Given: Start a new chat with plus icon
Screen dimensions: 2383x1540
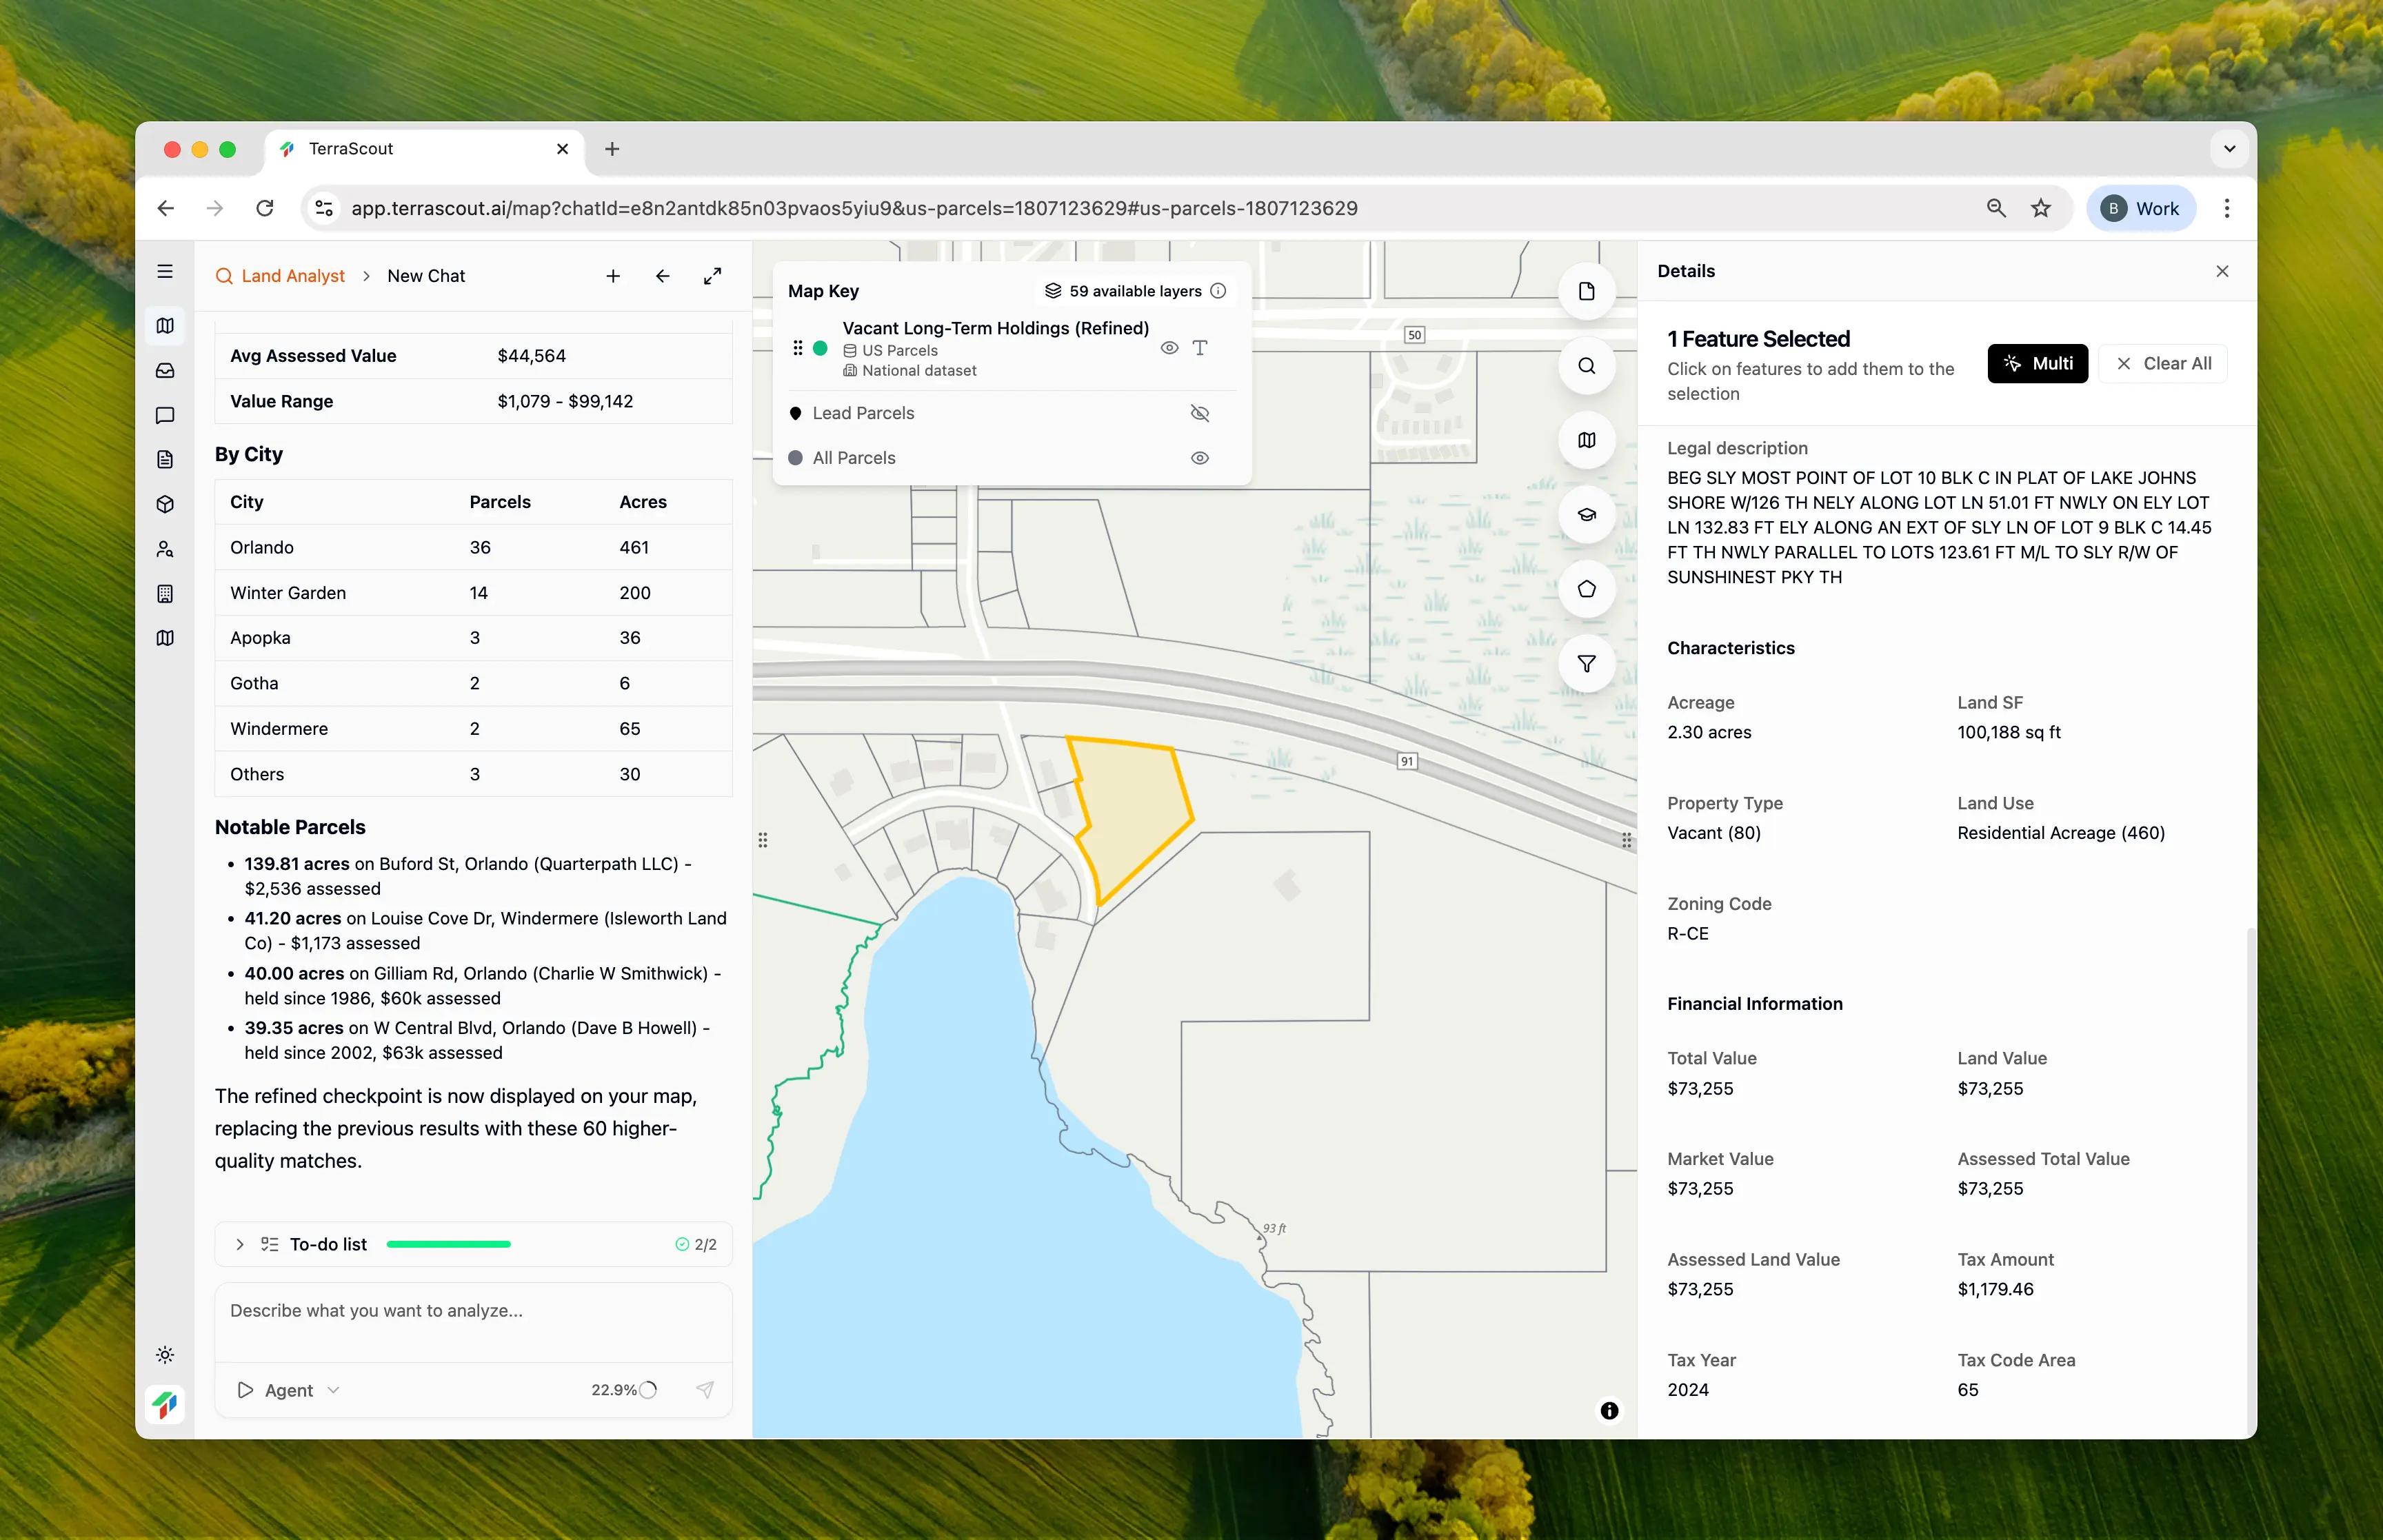Looking at the screenshot, I should pyautogui.click(x=613, y=276).
